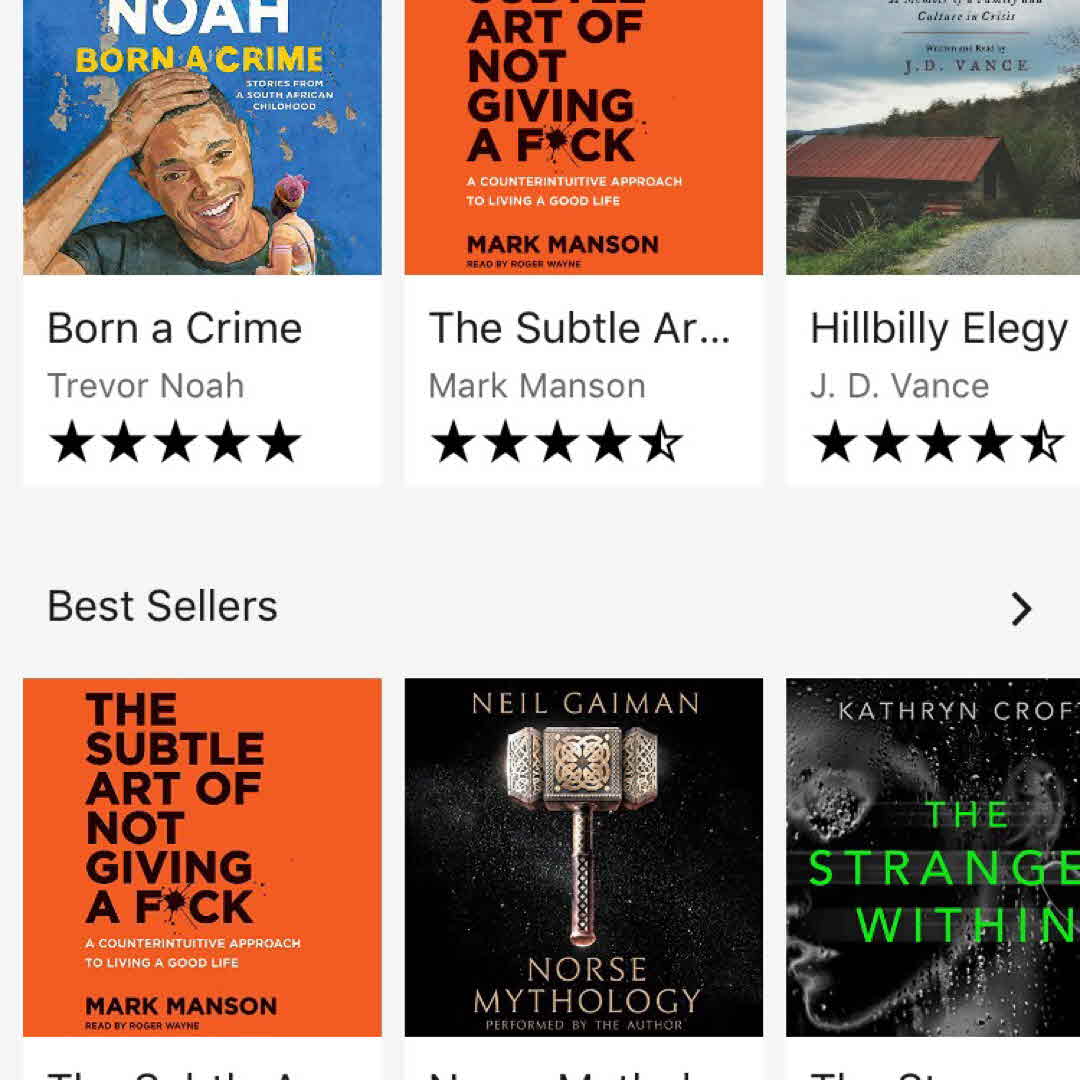This screenshot has width=1080, height=1080.
Task: Click the half star on Mark Manson's rating
Action: (661, 442)
